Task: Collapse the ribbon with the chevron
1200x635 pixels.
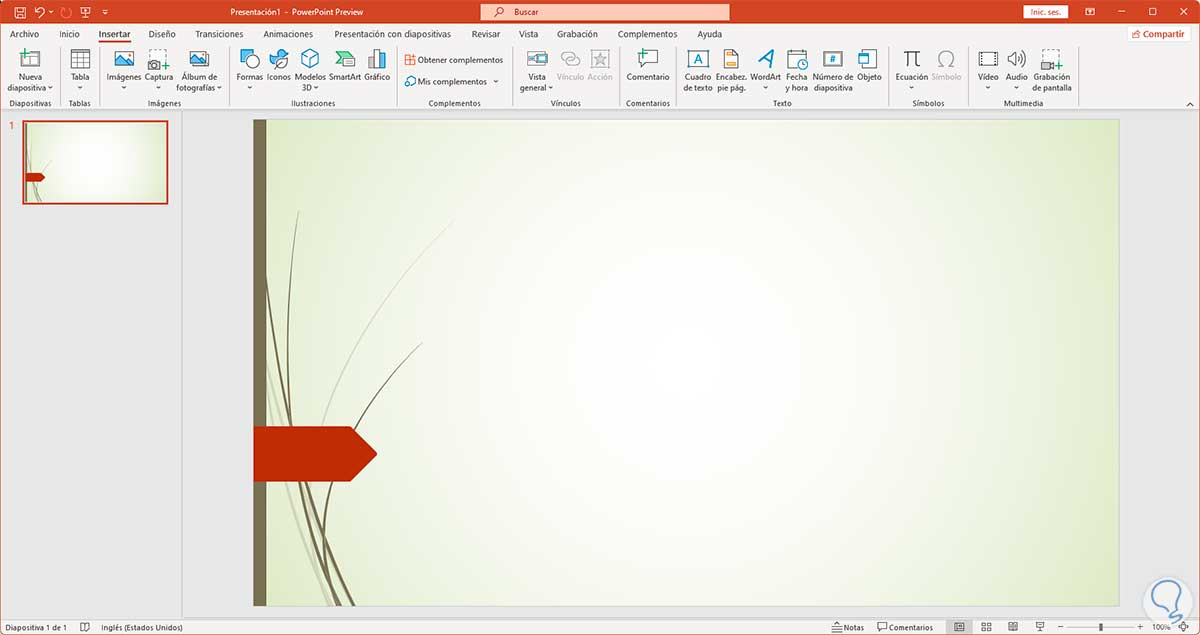Action: [x=1189, y=103]
